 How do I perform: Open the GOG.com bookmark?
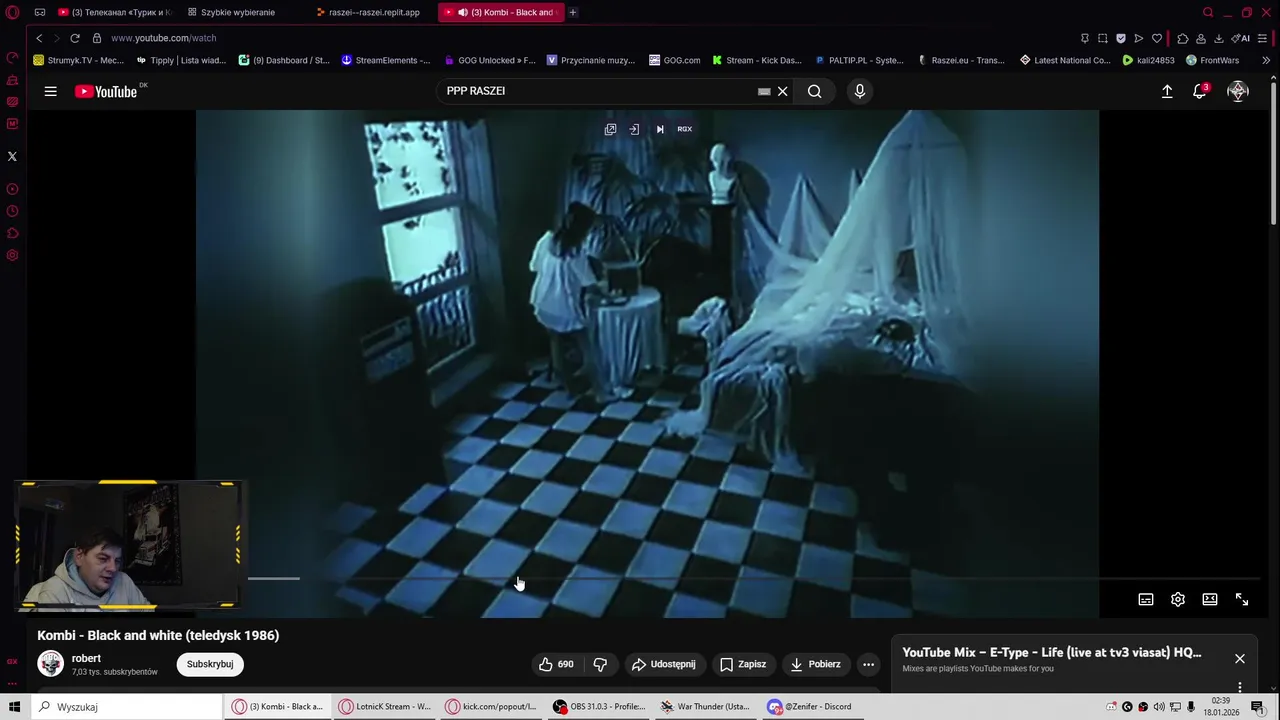(674, 60)
